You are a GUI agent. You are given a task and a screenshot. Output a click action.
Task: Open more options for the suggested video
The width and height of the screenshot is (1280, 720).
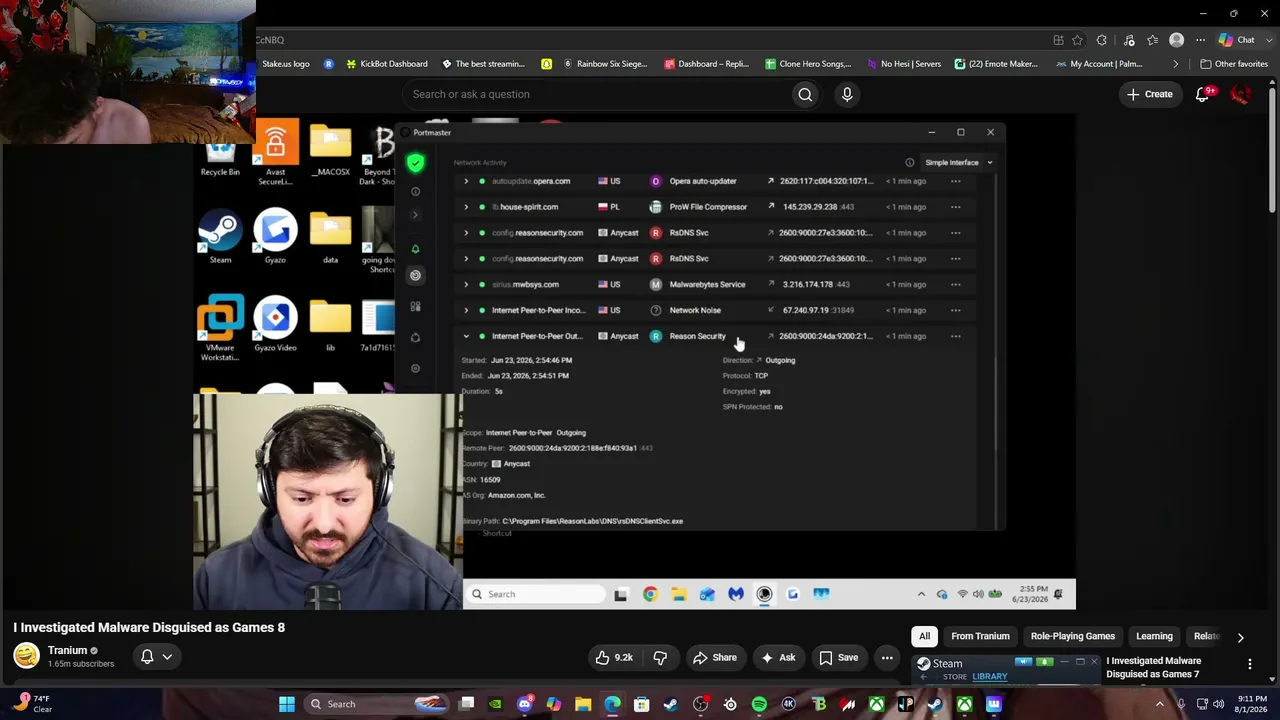tap(1249, 664)
